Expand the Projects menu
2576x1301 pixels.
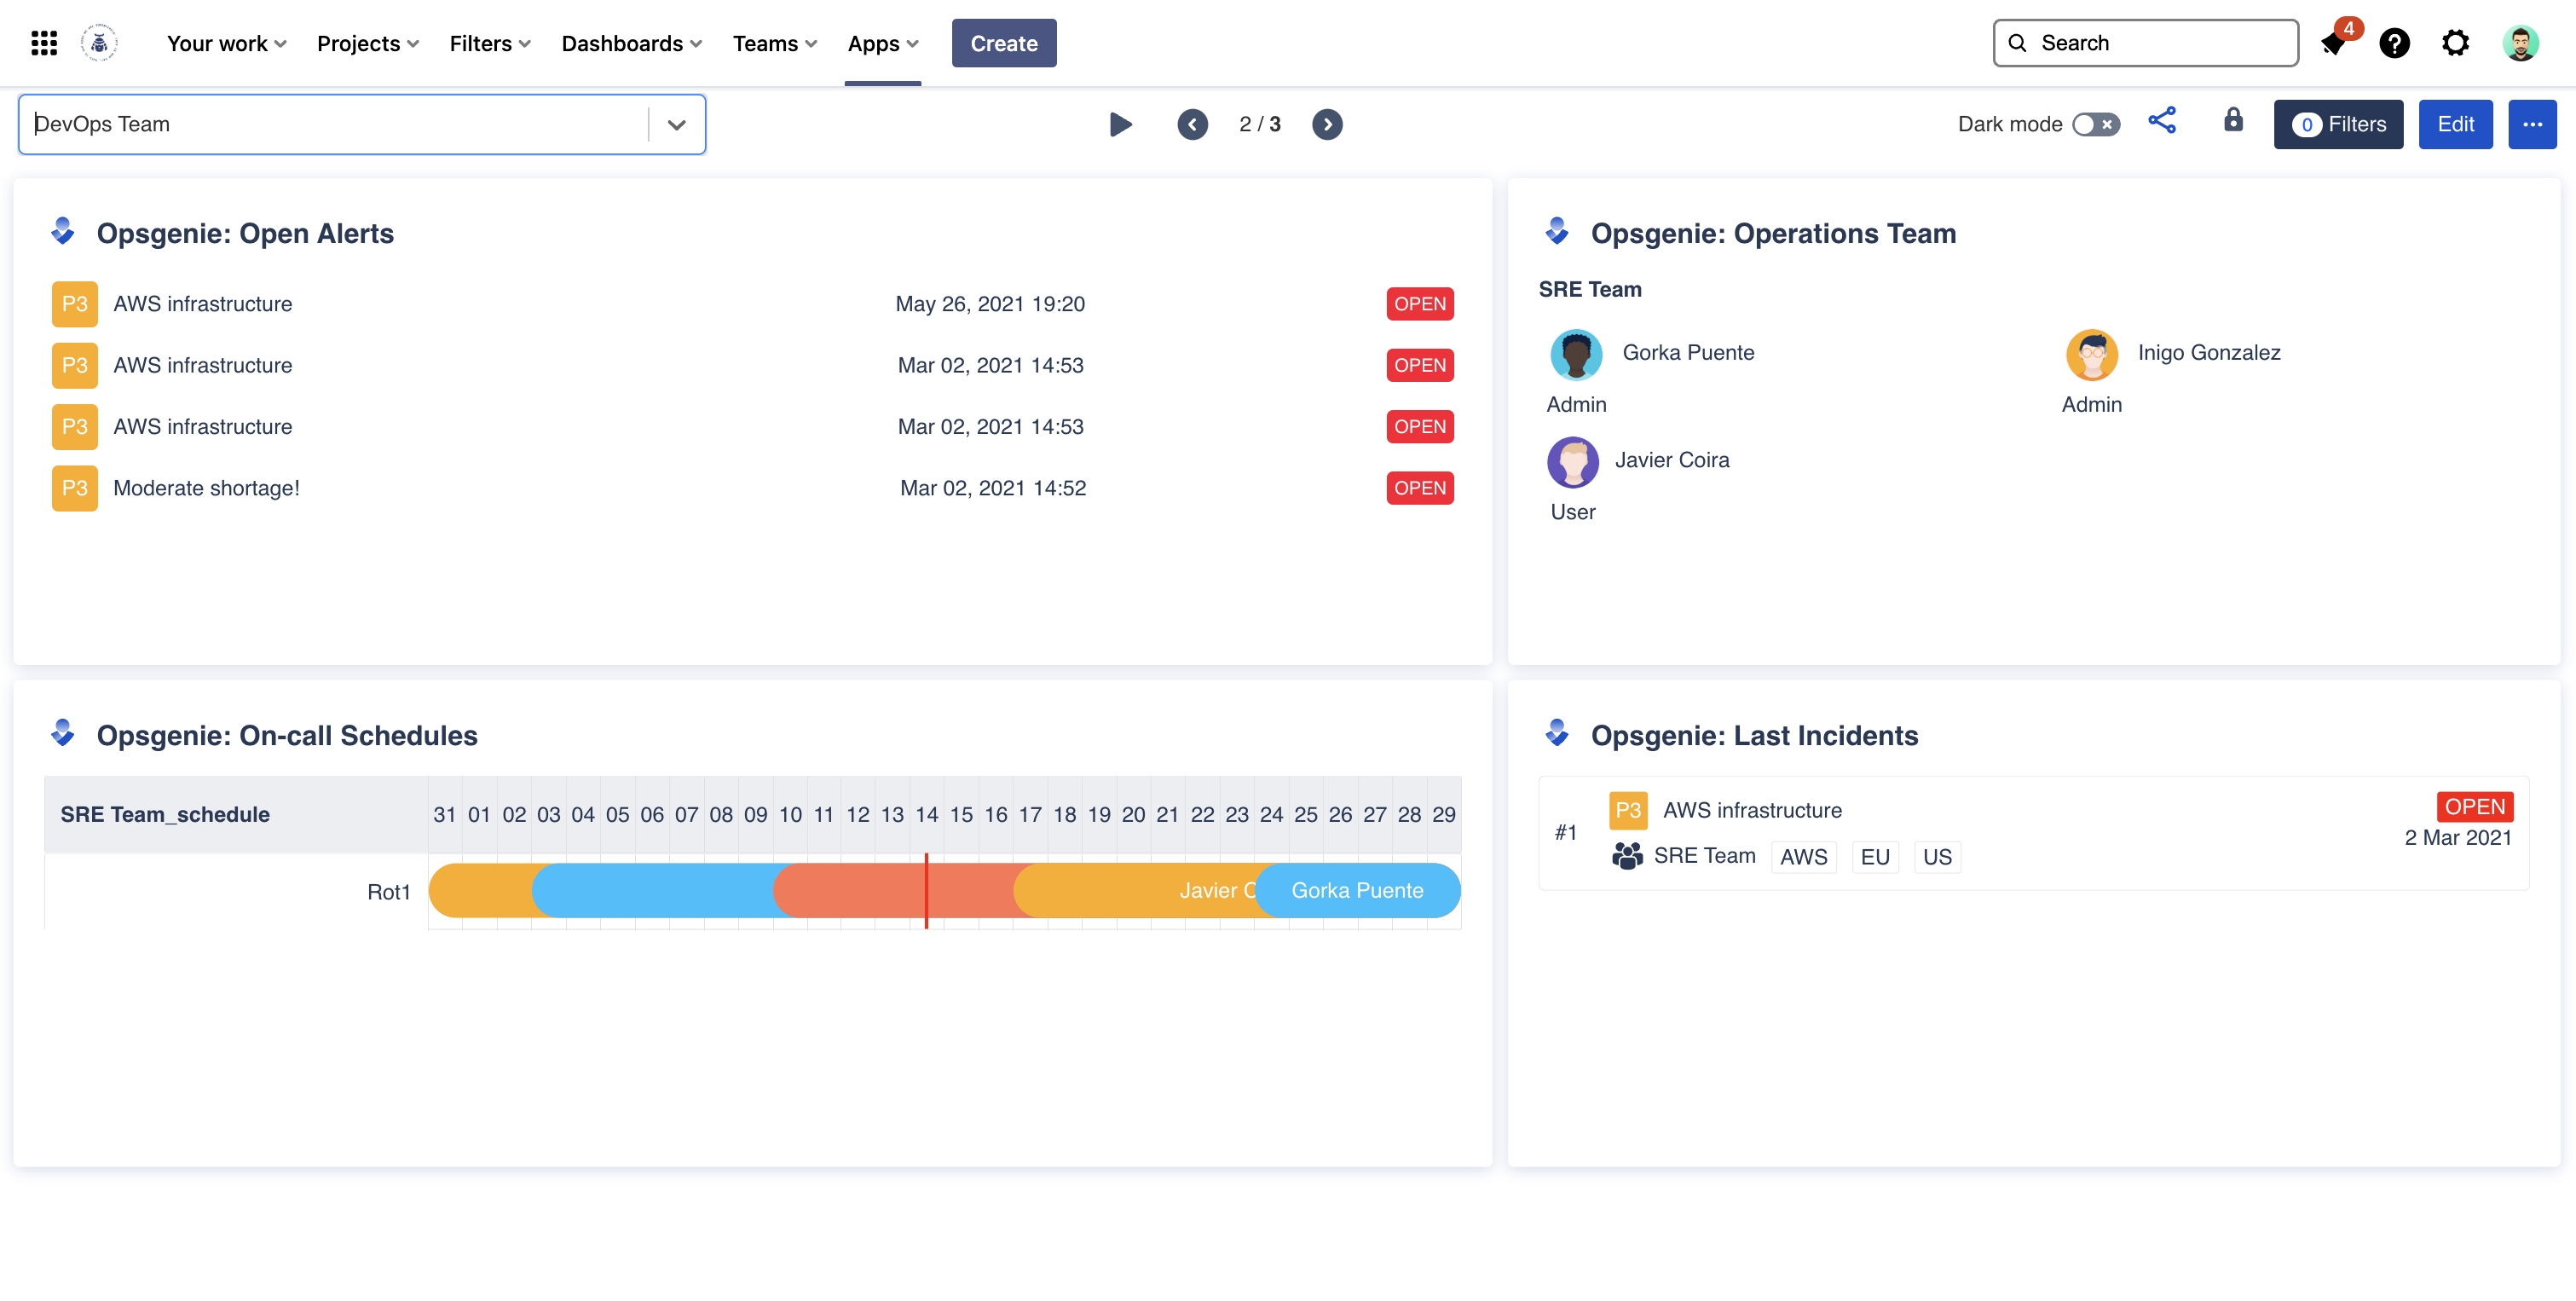tap(367, 43)
